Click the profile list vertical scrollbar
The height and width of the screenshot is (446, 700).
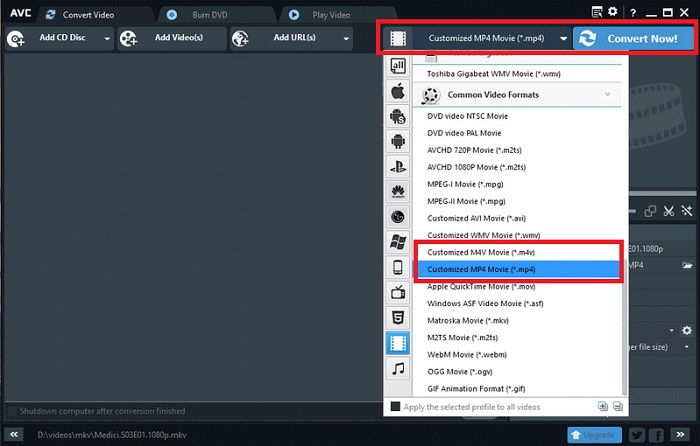point(624,328)
